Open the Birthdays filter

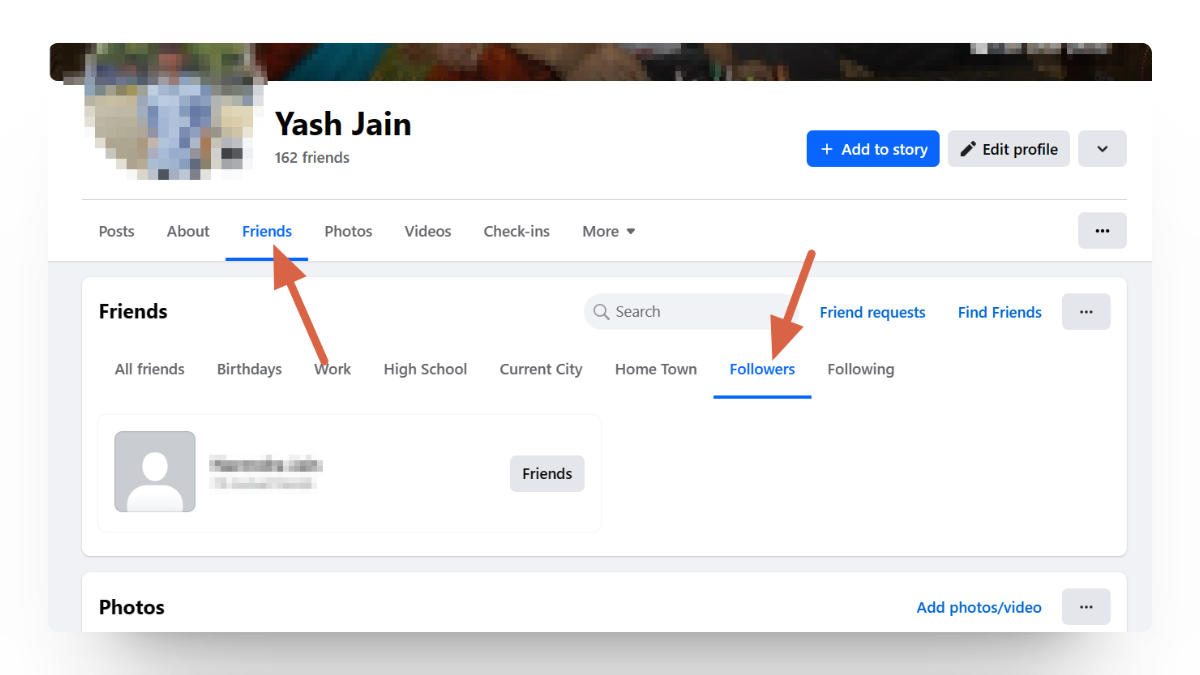[x=249, y=369]
